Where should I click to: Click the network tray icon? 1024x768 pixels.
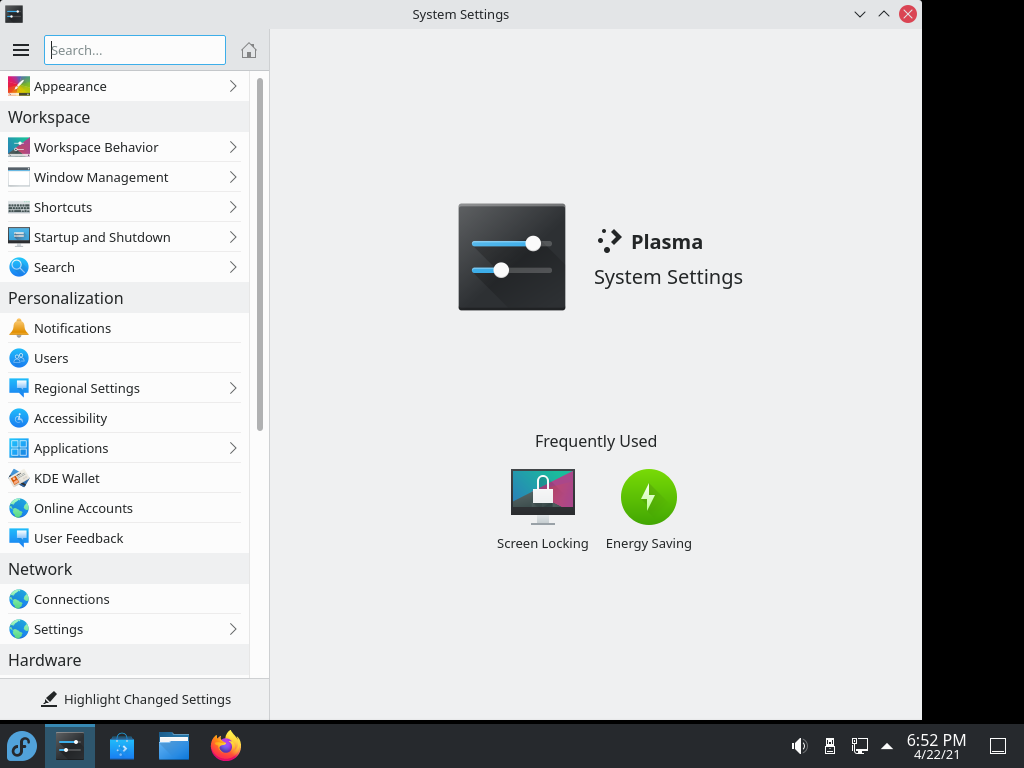(859, 746)
